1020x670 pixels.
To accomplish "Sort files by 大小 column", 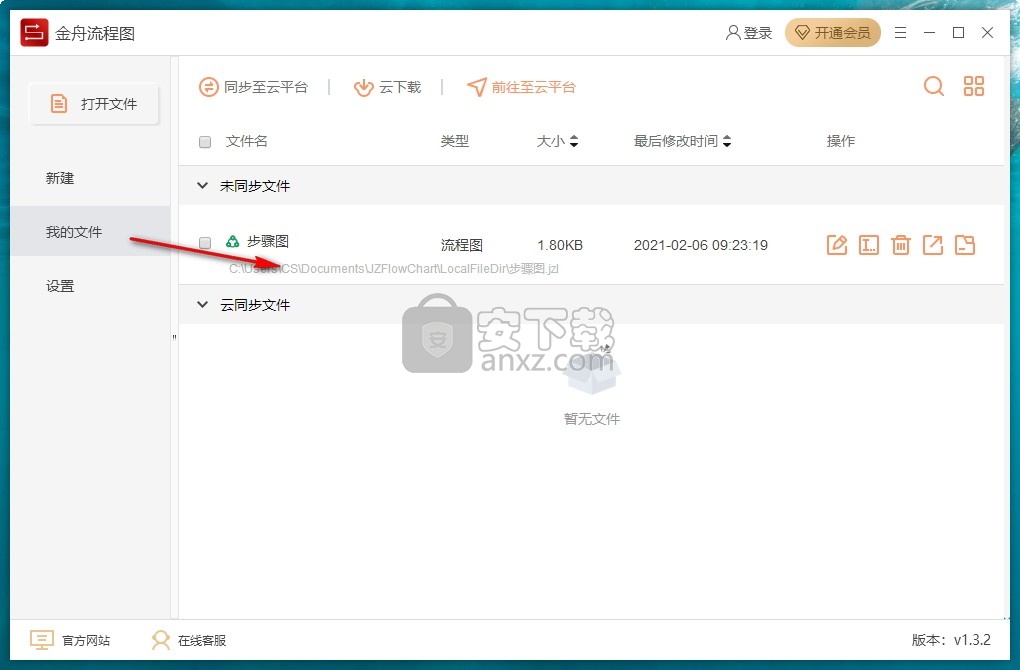I will [x=557, y=141].
